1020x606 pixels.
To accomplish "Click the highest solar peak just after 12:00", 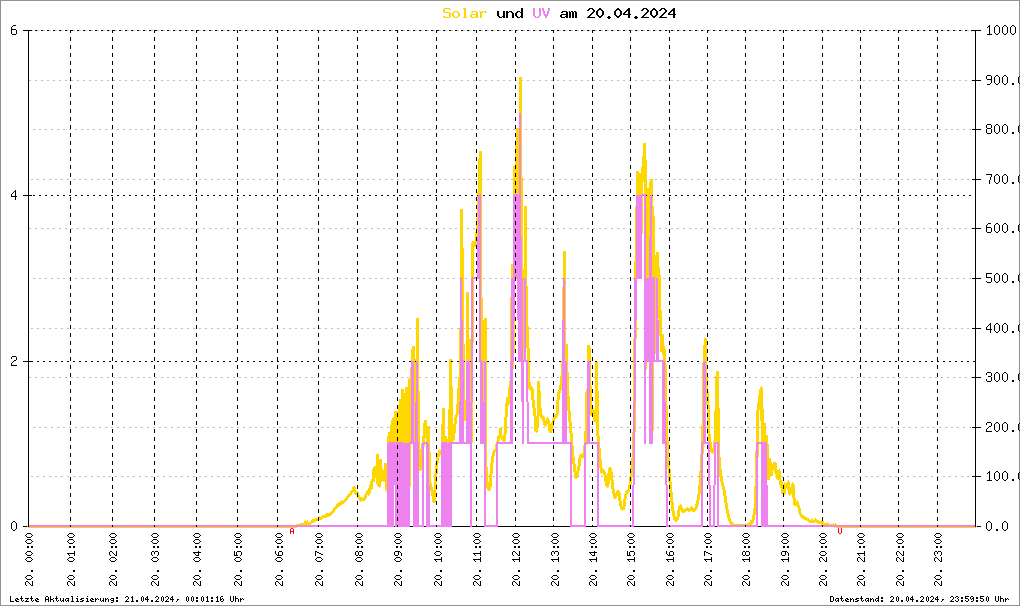I will click(x=520, y=79).
